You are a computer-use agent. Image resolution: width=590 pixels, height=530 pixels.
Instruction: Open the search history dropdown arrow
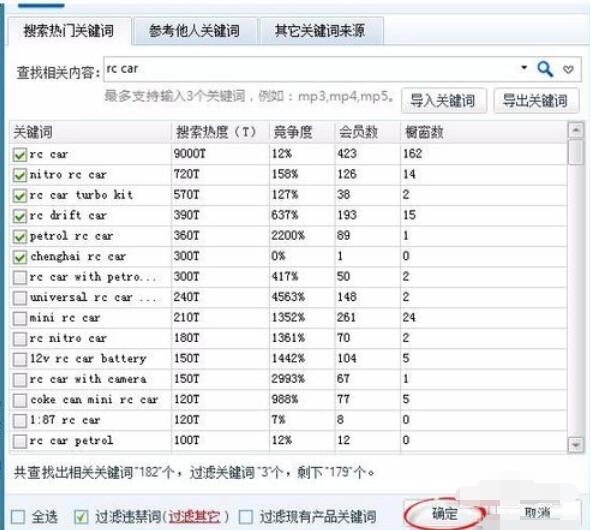click(523, 68)
